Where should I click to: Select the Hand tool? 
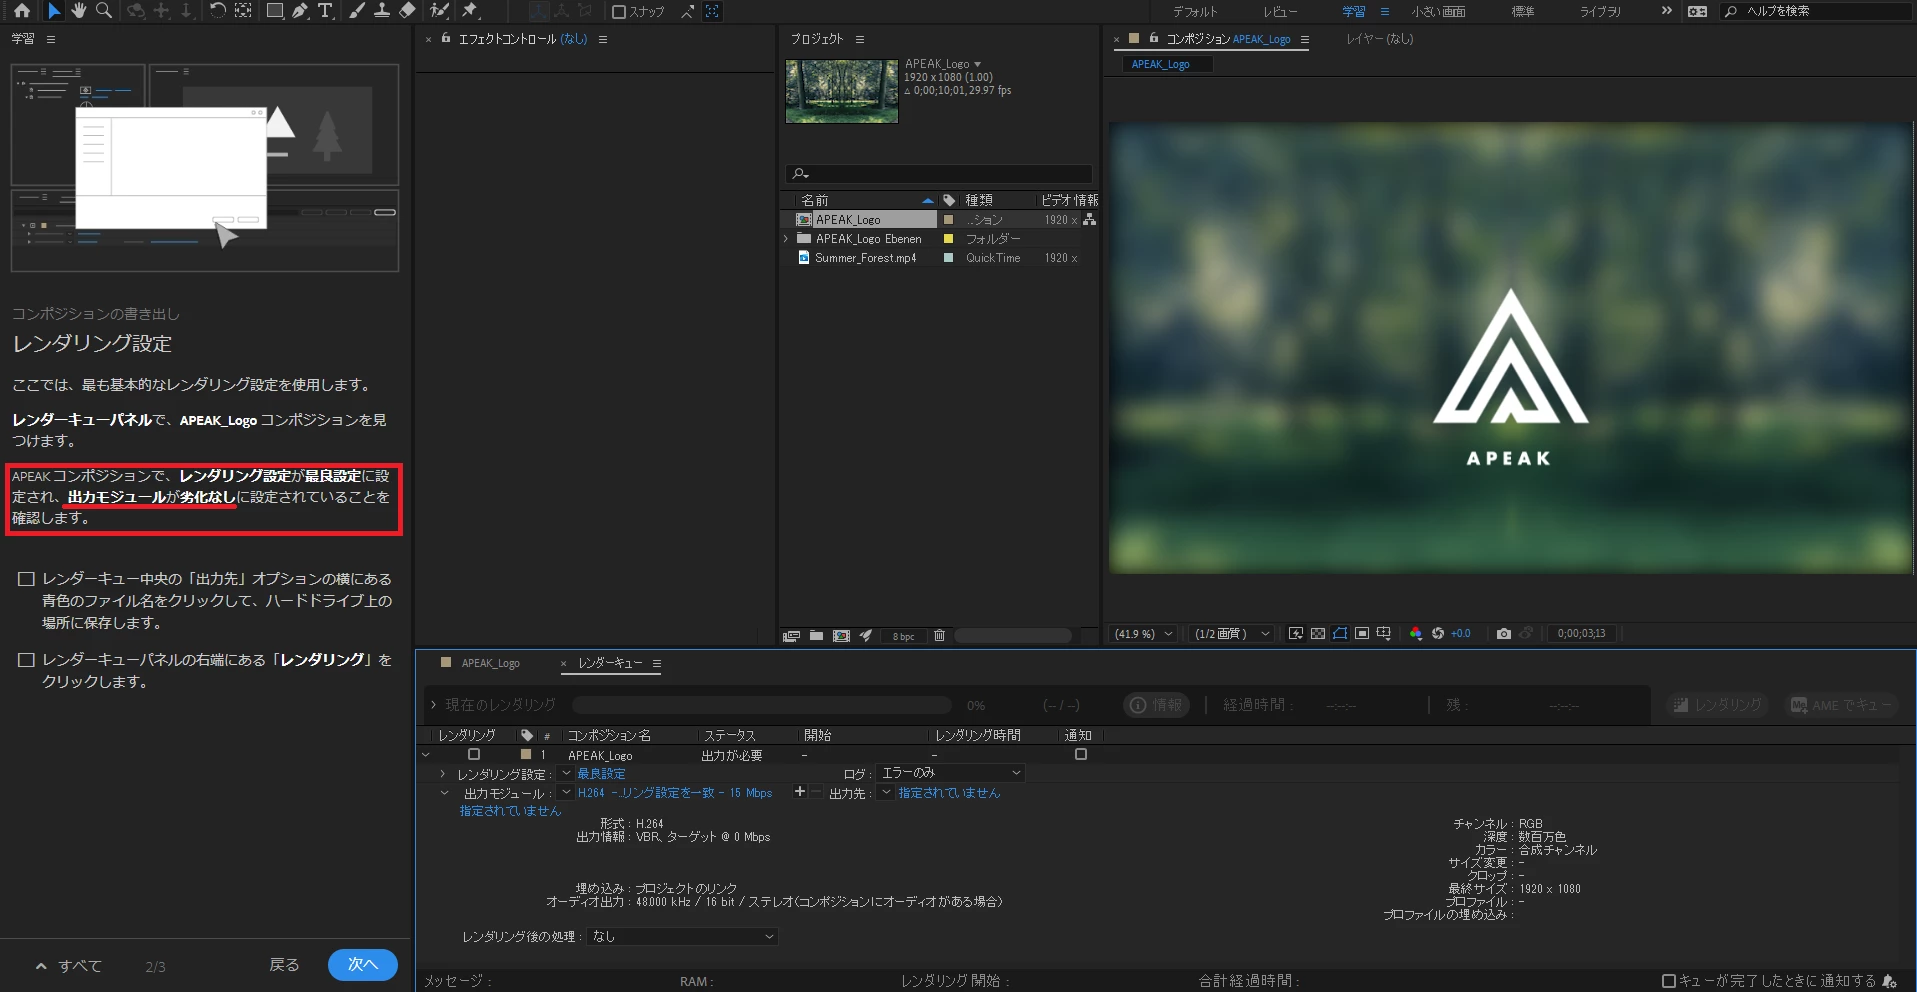pos(78,10)
